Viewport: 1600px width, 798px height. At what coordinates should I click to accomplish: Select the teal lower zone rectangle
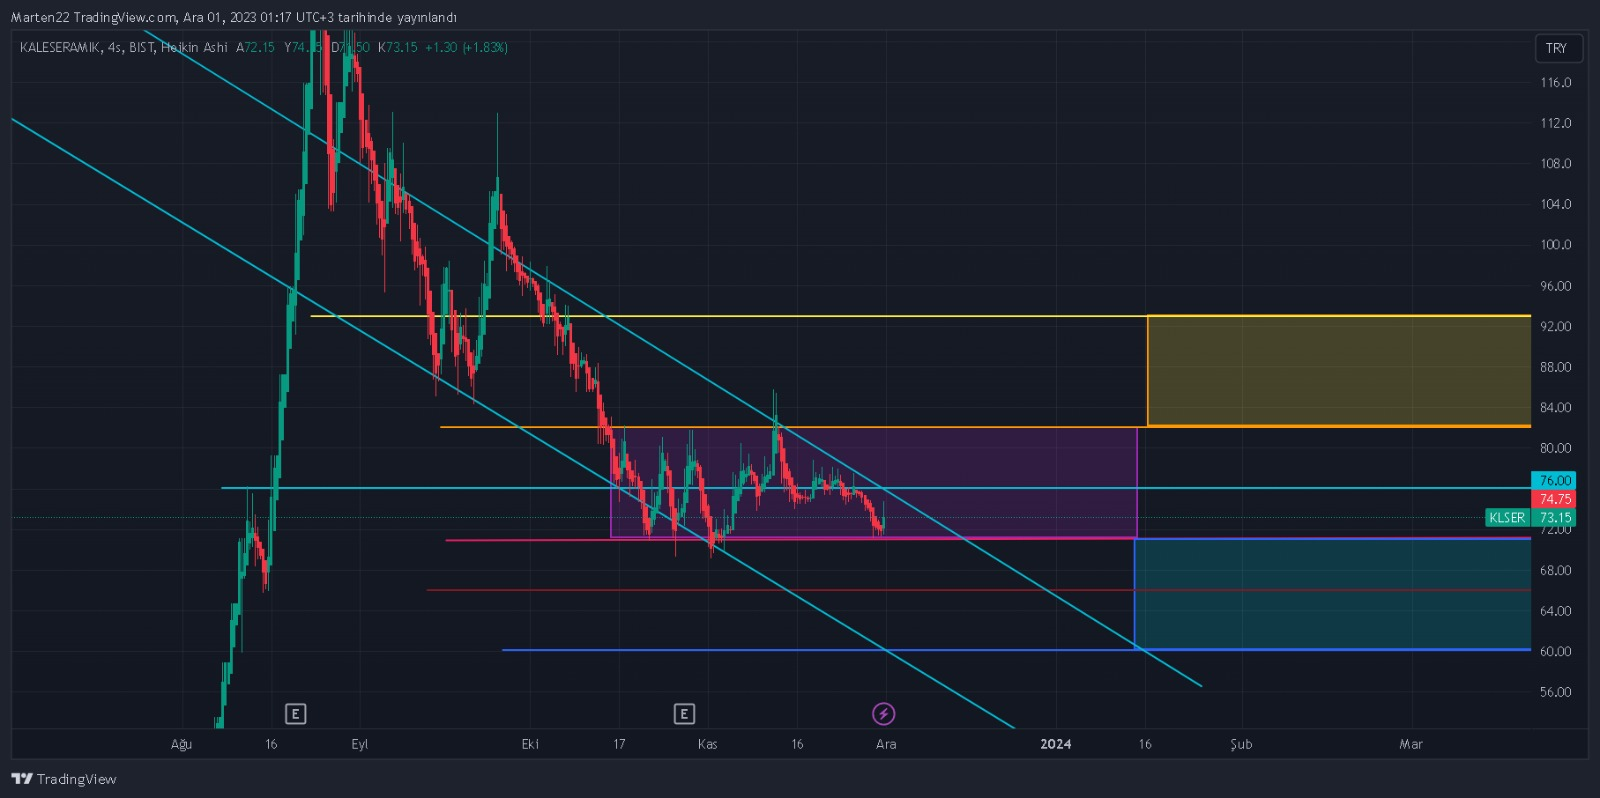point(1332,594)
